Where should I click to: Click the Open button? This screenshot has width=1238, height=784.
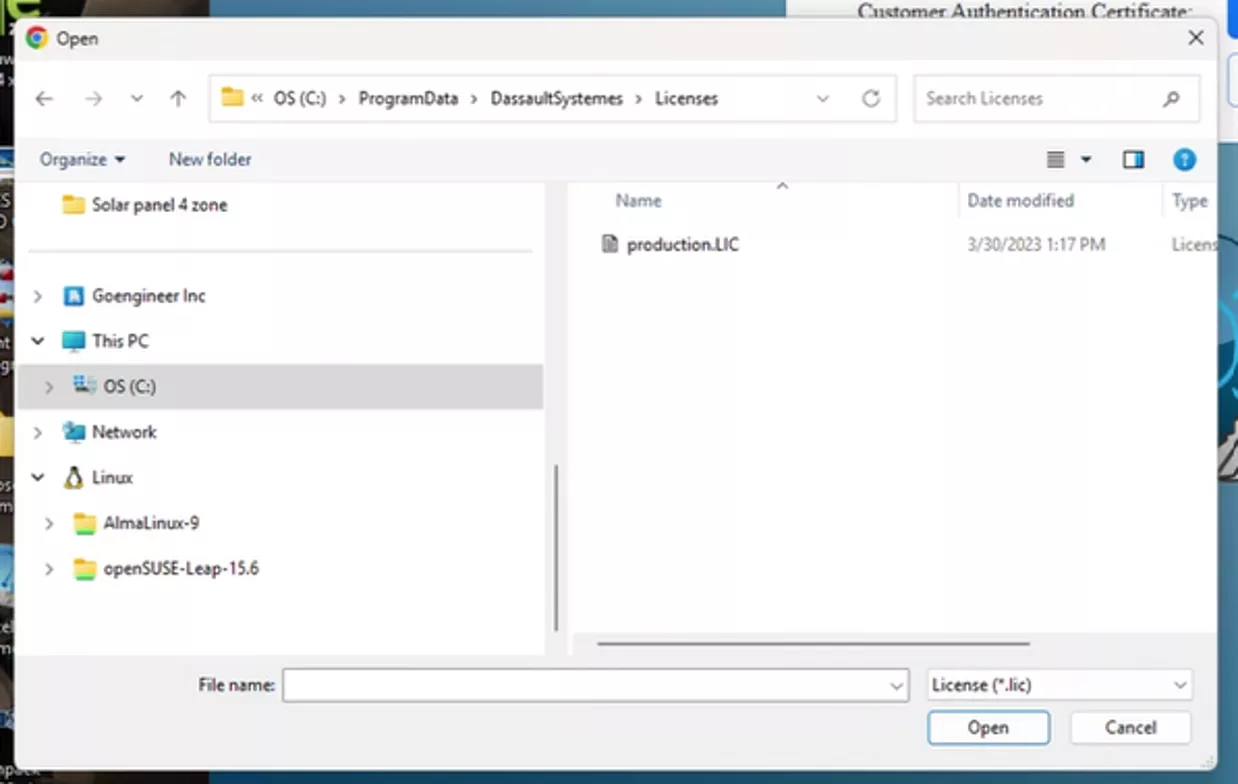[x=988, y=728]
